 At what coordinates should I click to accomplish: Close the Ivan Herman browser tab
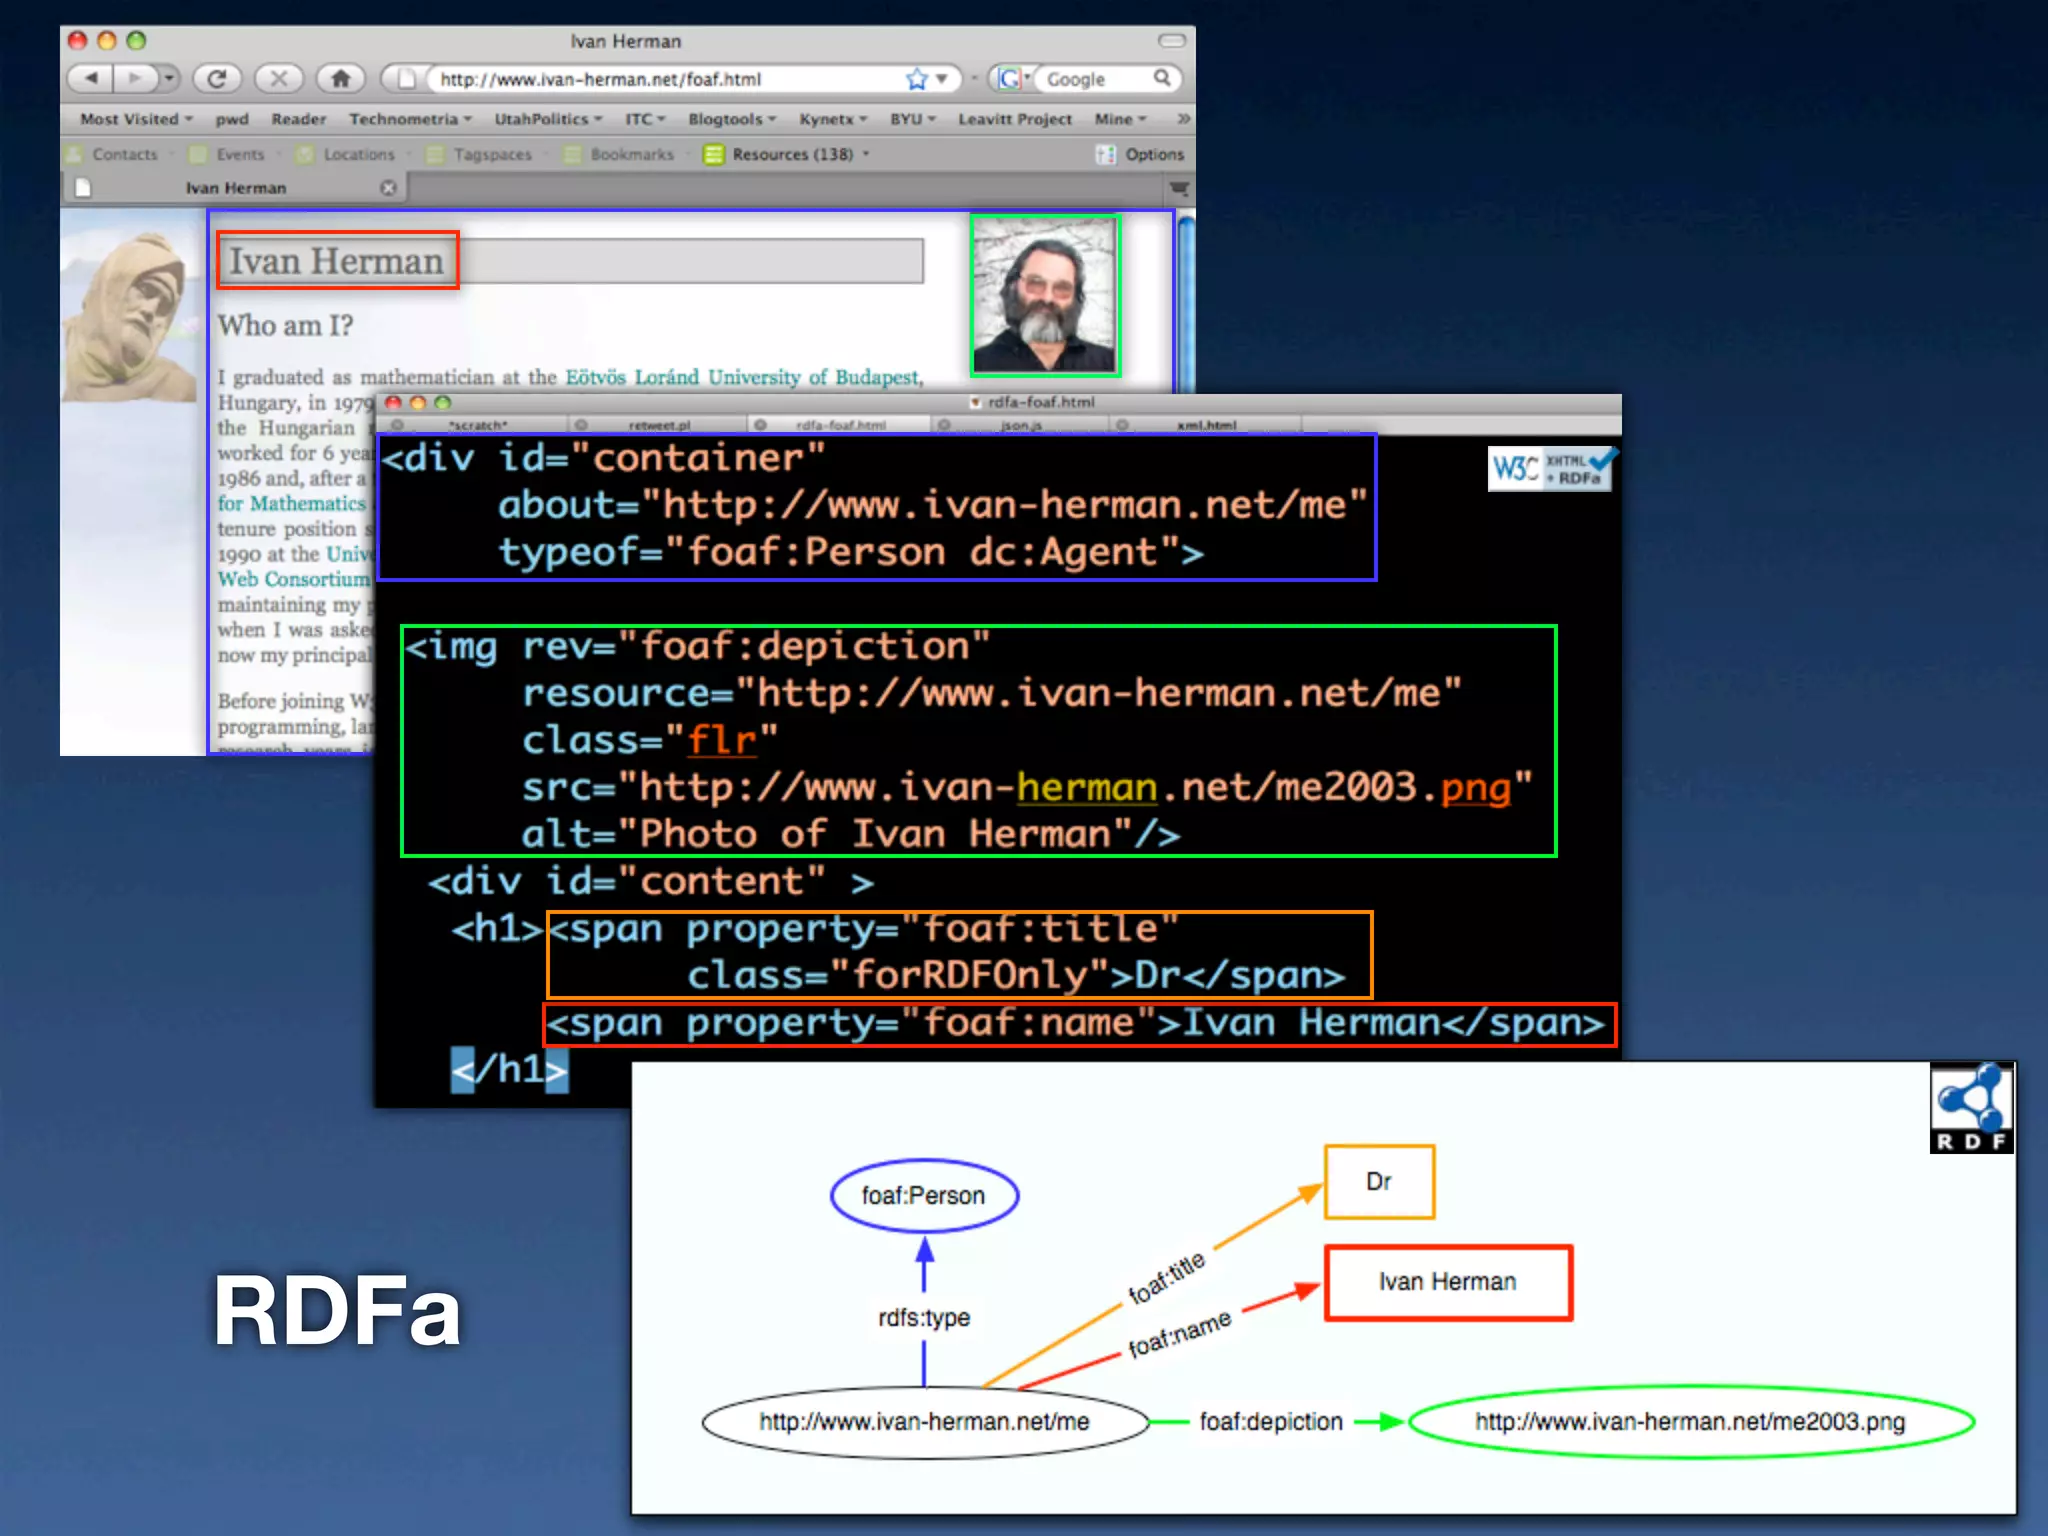click(x=388, y=188)
